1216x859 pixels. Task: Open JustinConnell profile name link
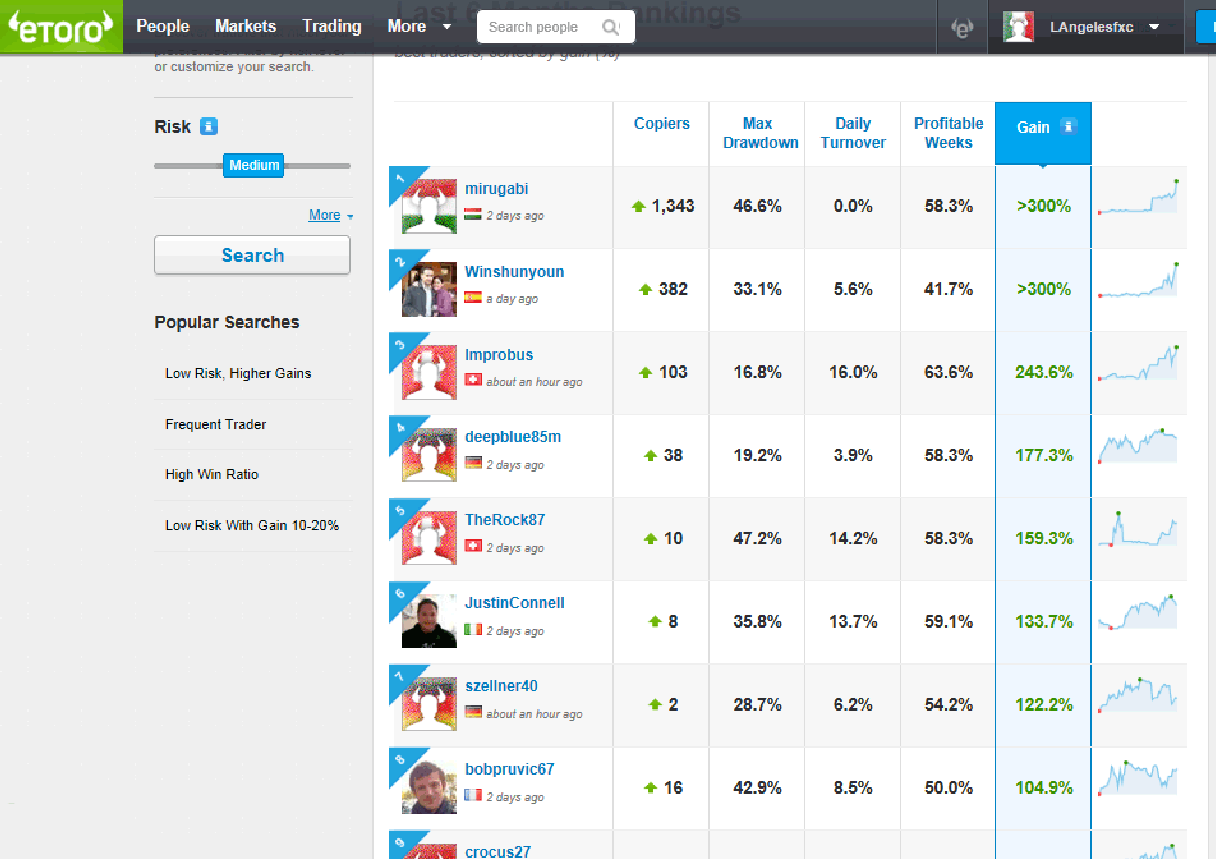(515, 603)
